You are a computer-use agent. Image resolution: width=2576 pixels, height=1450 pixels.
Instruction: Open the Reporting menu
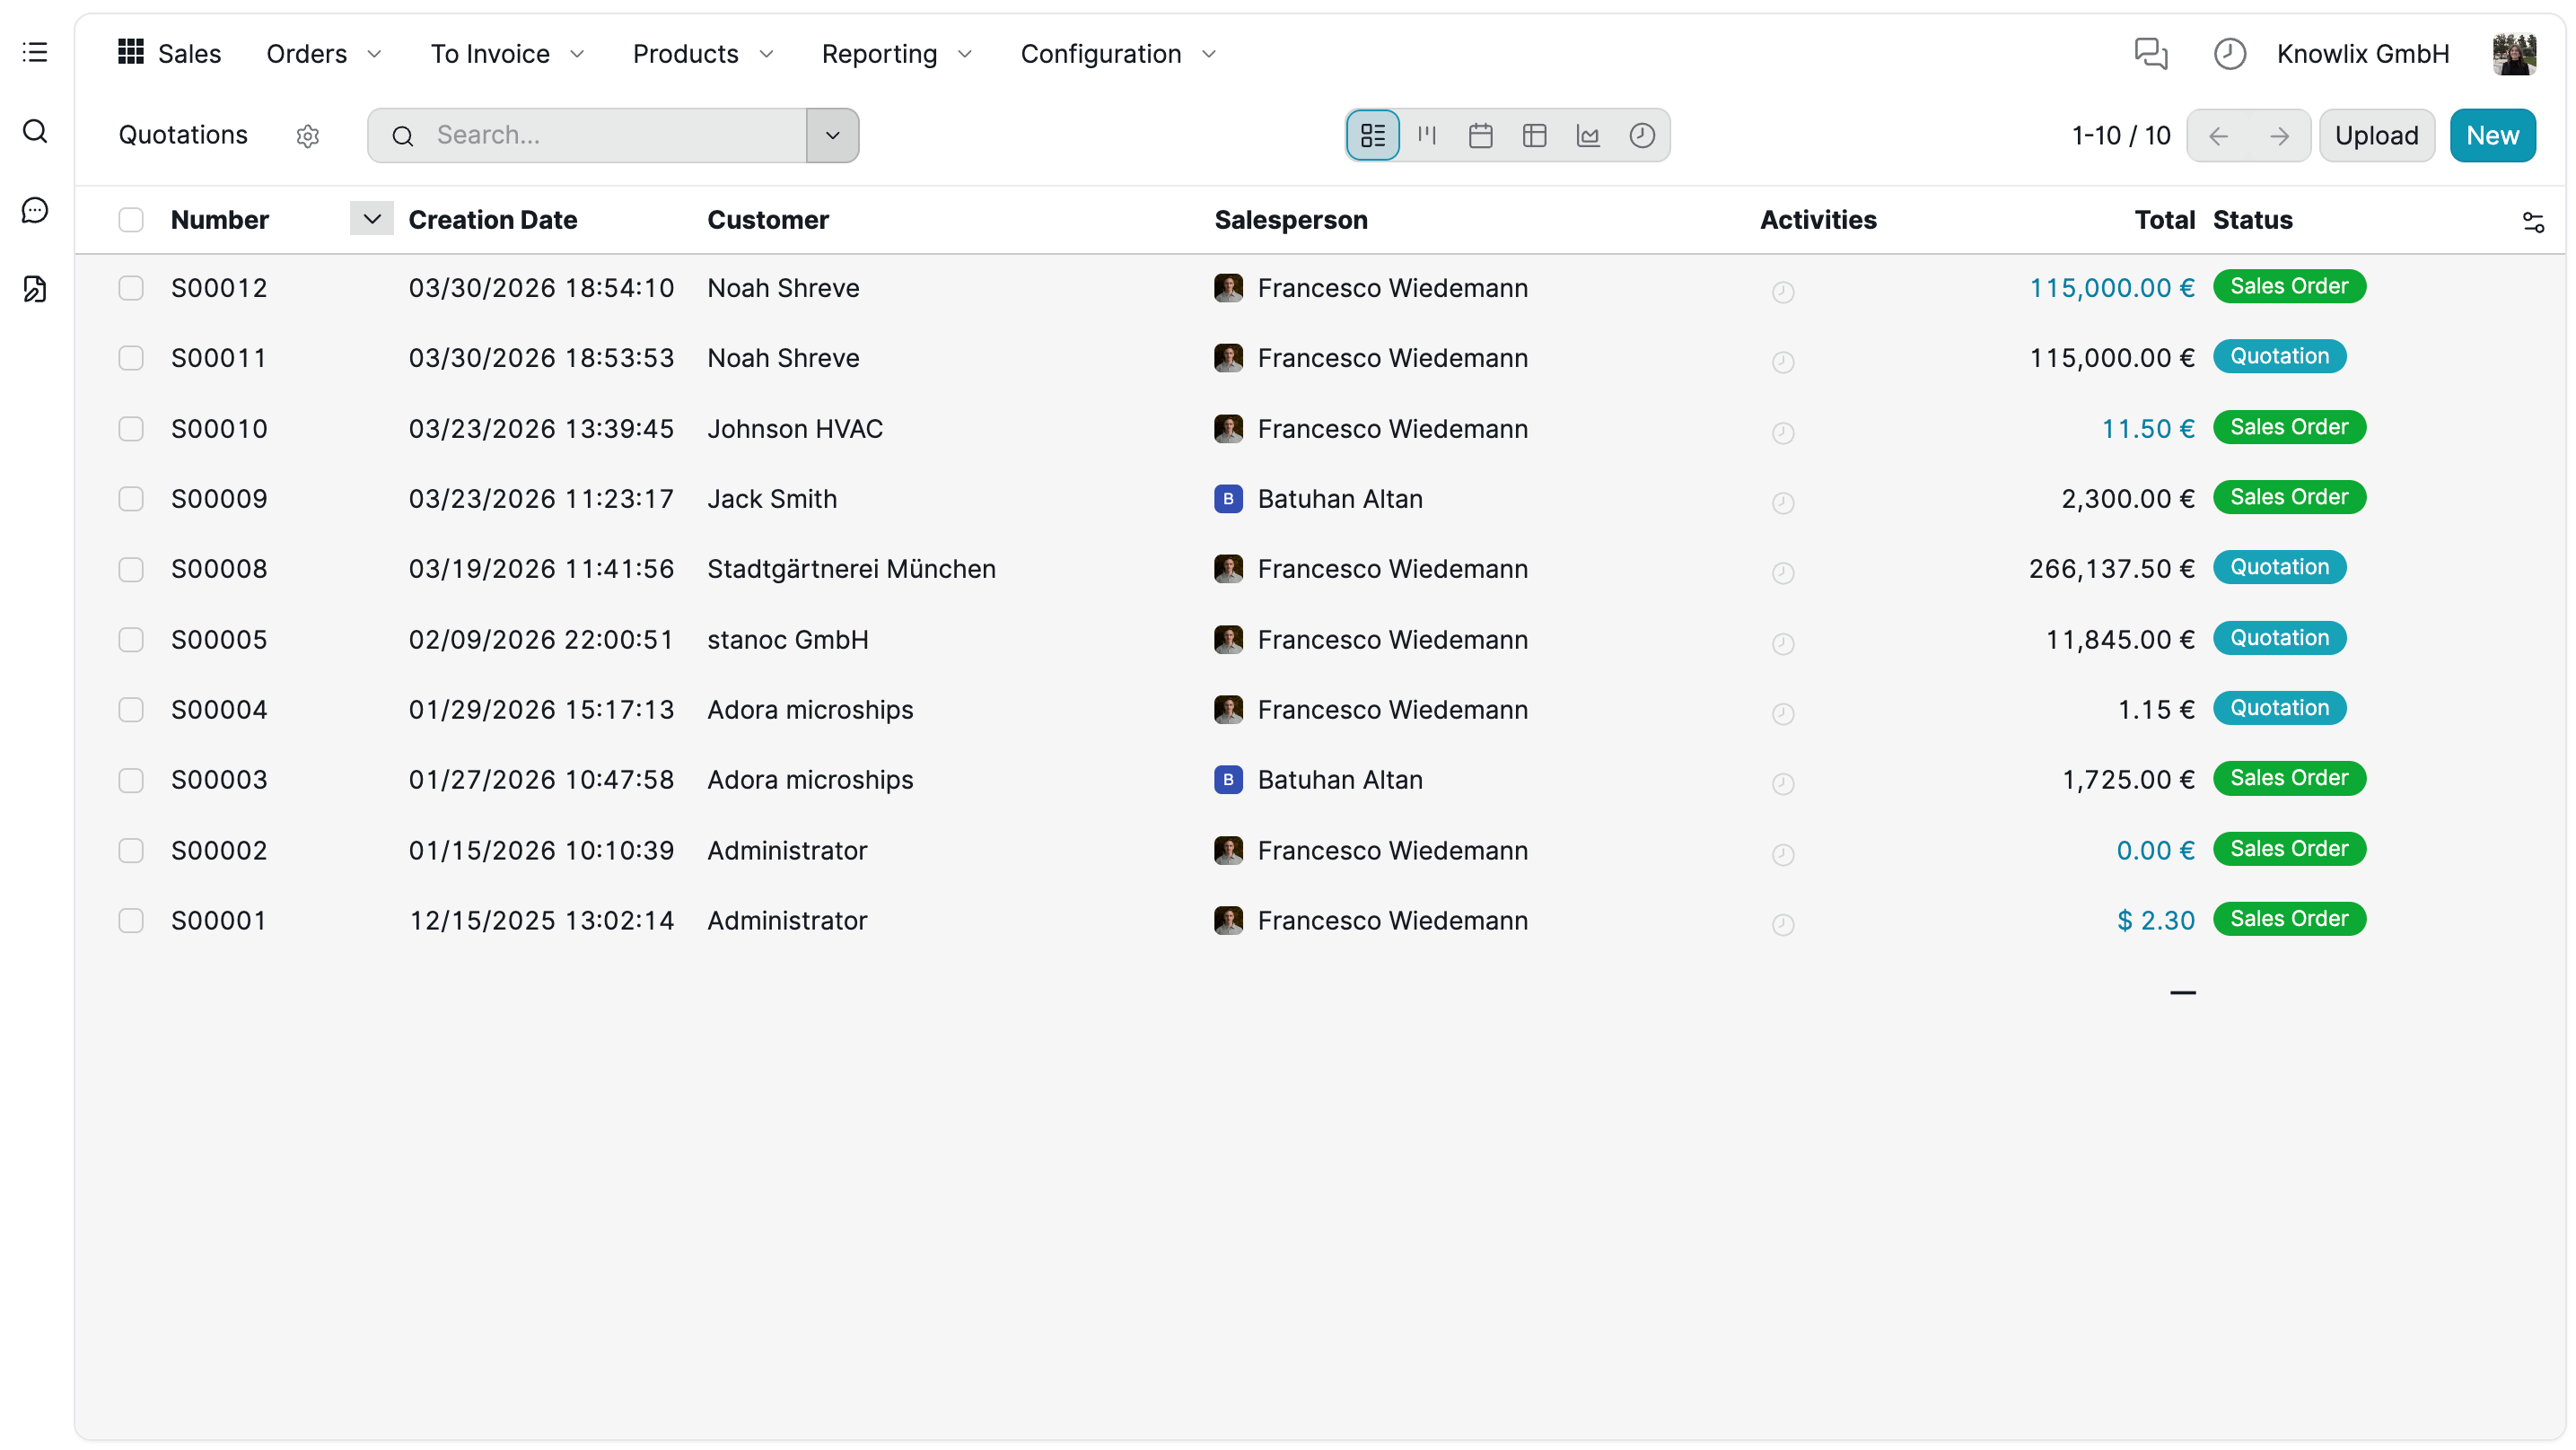(895, 53)
